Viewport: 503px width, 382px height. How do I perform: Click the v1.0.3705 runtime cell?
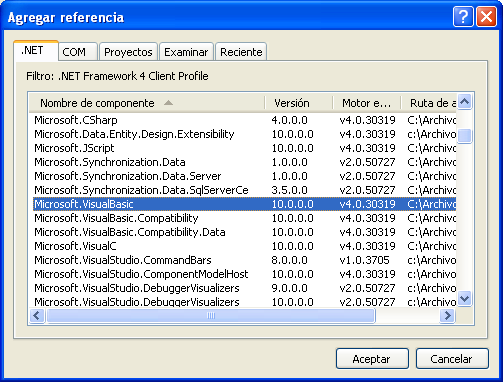pyautogui.click(x=364, y=260)
